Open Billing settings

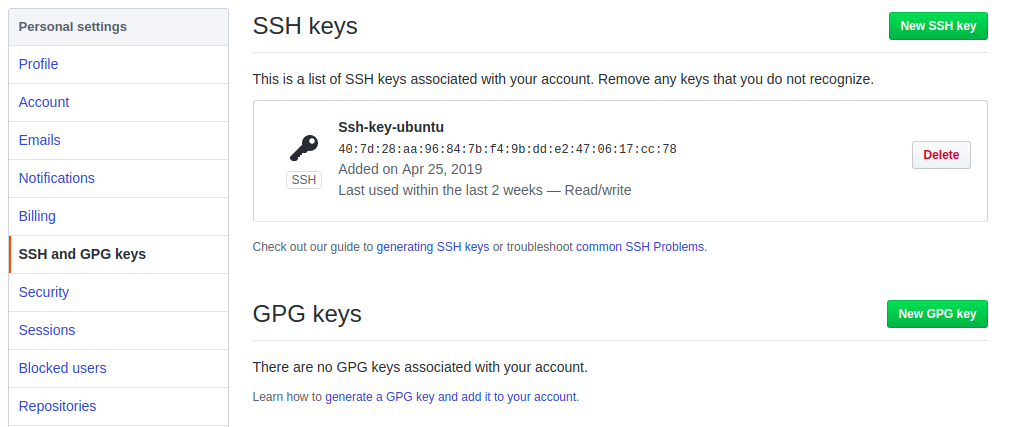tap(37, 216)
